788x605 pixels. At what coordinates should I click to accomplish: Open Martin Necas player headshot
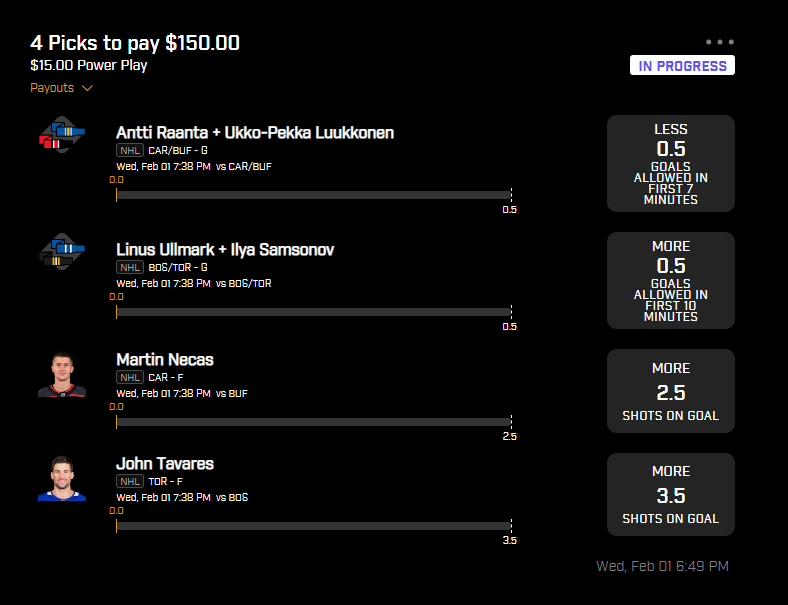[x=62, y=375]
